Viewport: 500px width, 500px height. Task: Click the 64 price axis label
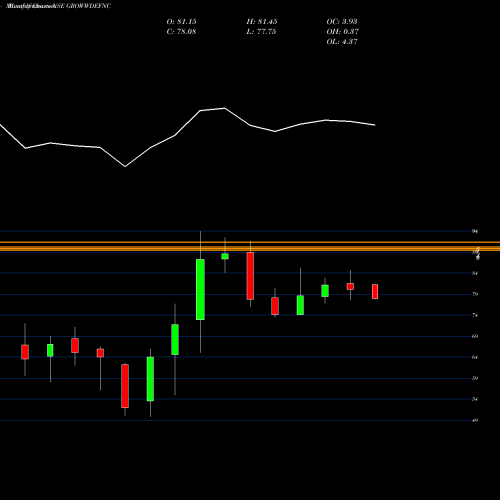(x=475, y=357)
